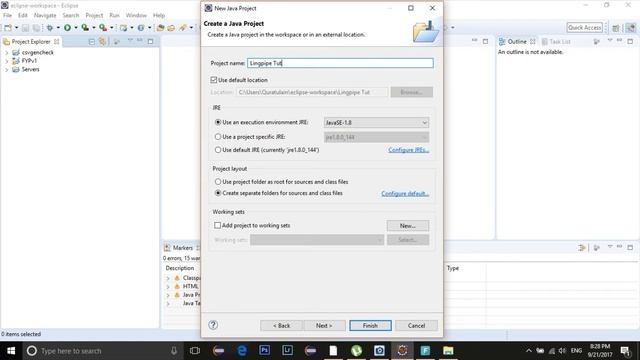The width and height of the screenshot is (640, 360).
Task: Click the Windows Start button
Action: point(11,351)
